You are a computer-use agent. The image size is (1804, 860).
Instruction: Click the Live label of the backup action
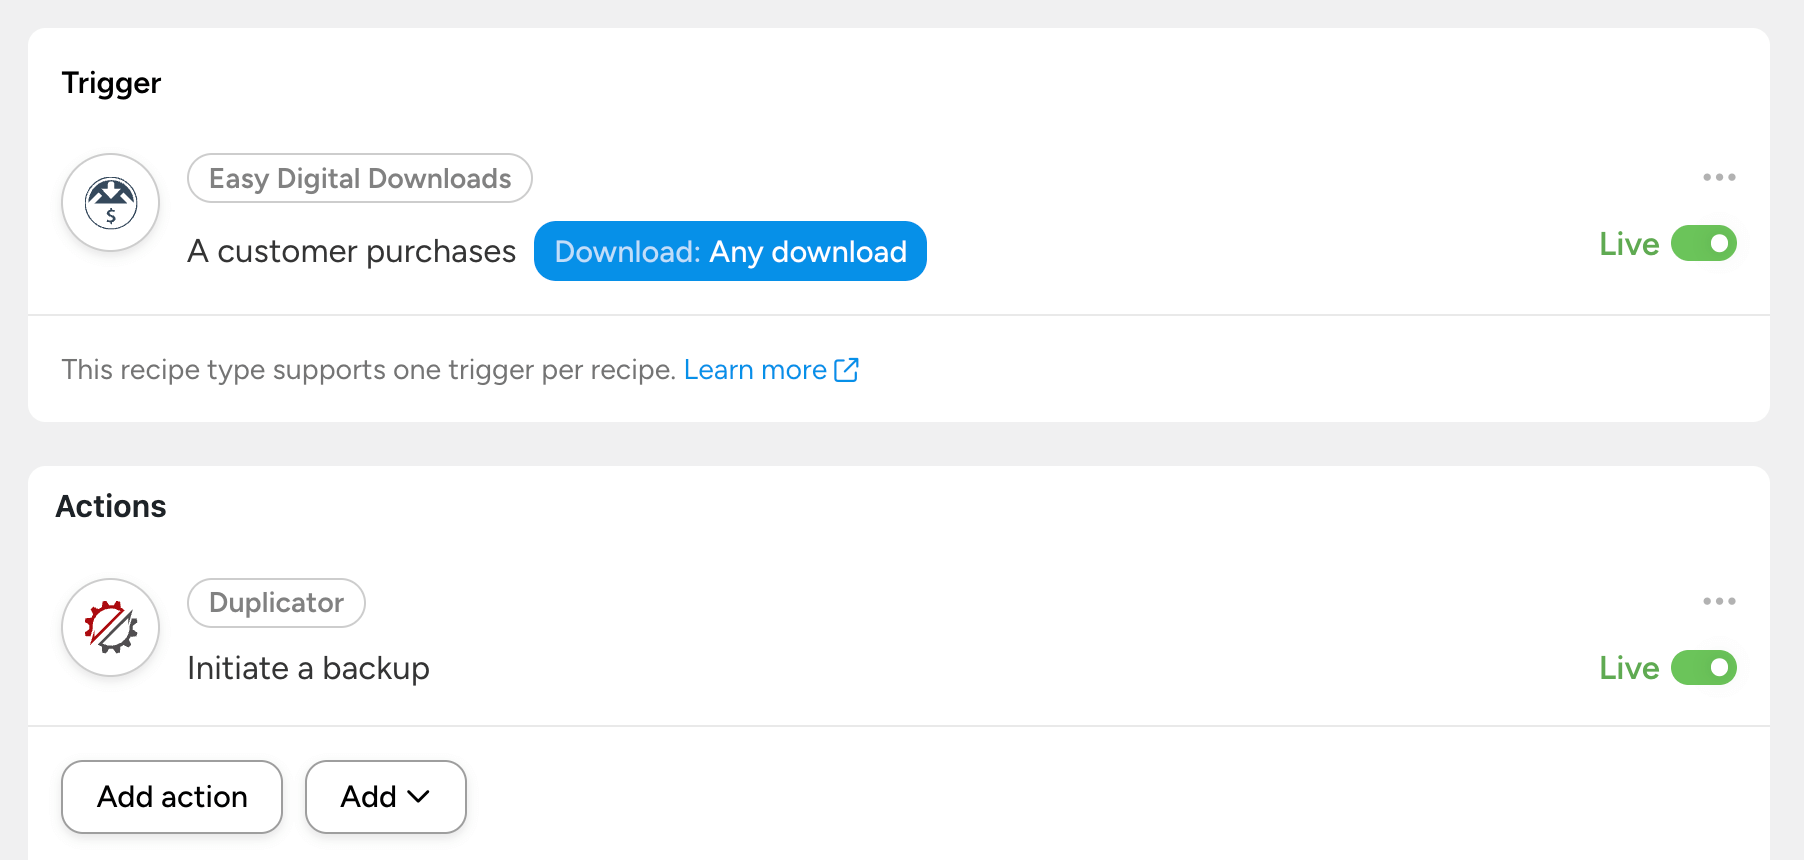click(1628, 668)
